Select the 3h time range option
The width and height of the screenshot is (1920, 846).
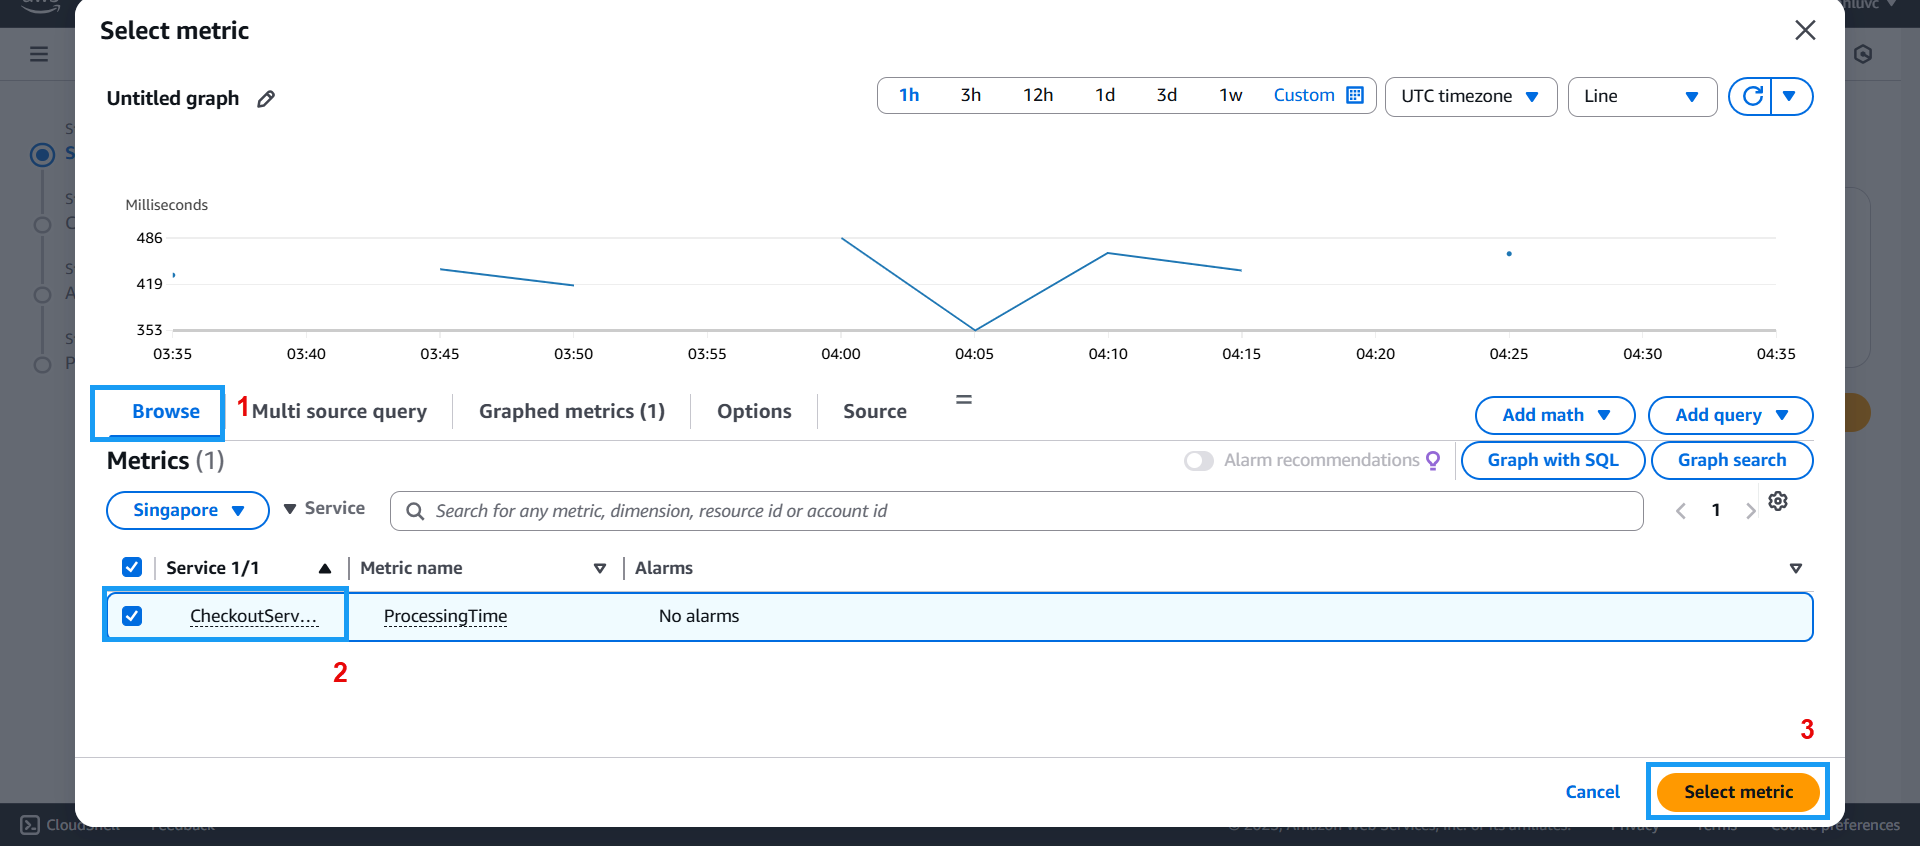(x=970, y=95)
